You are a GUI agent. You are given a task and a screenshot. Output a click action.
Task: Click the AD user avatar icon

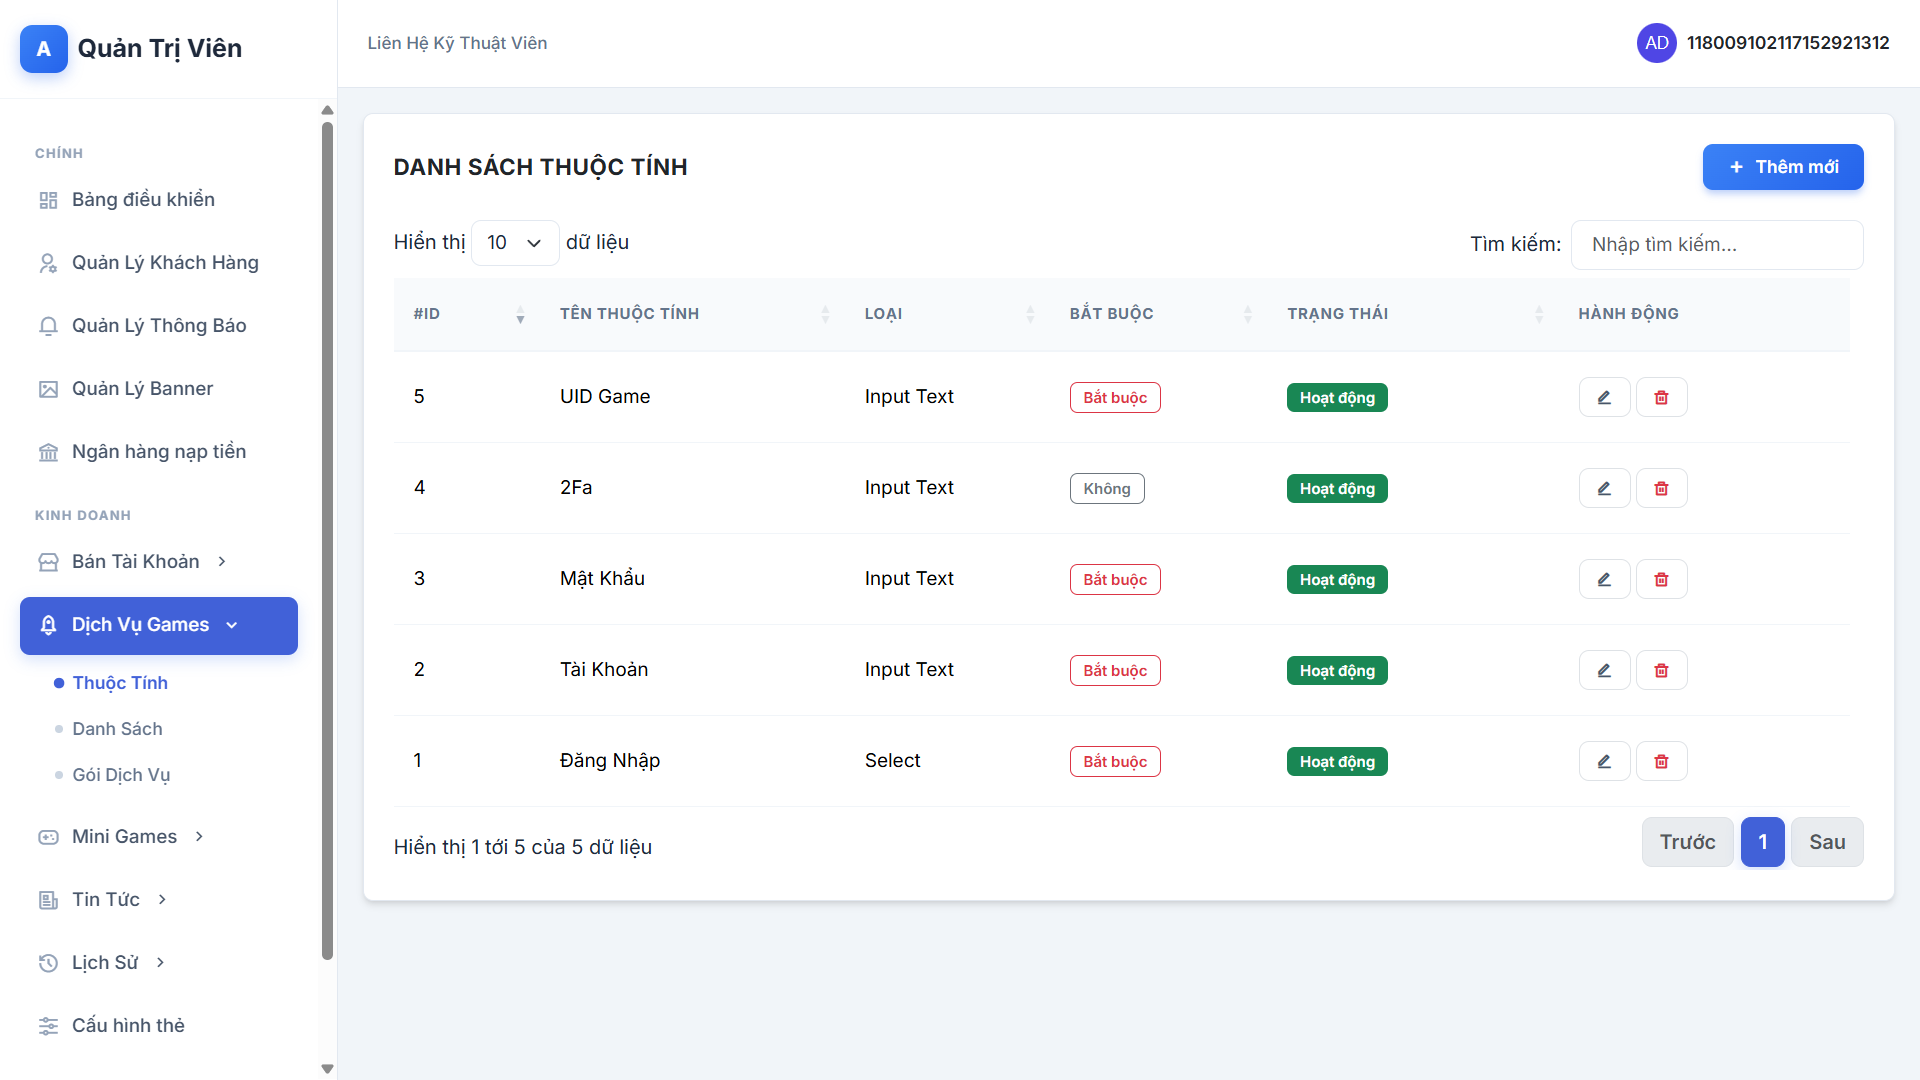(1656, 43)
